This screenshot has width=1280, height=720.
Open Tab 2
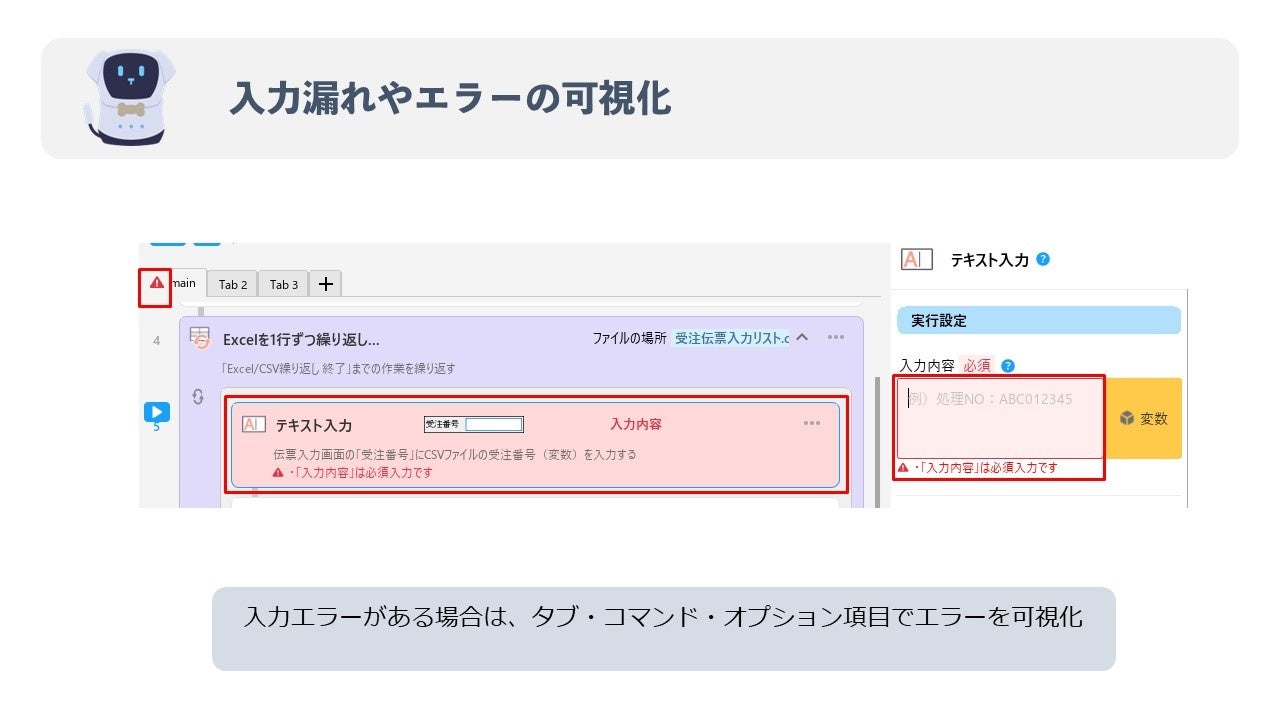coord(233,284)
